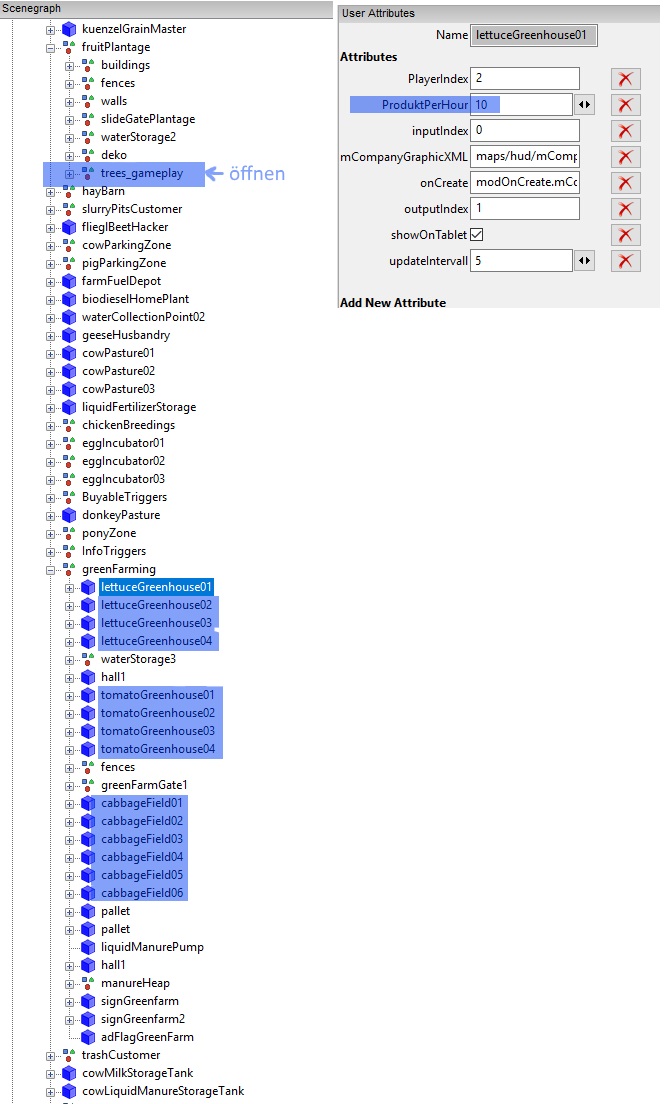Screen dimensions: 664x1104
Task: Expand the slurryPitsCustomer node
Action: [51, 209]
